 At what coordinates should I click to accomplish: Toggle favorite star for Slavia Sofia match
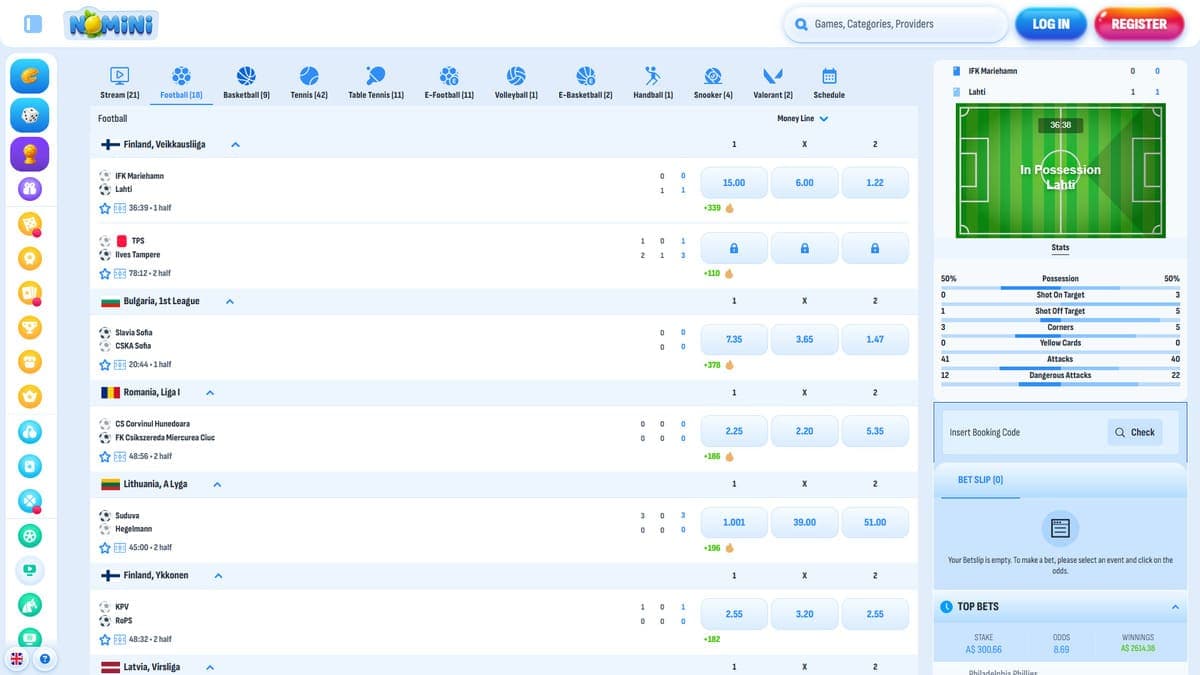click(104, 365)
